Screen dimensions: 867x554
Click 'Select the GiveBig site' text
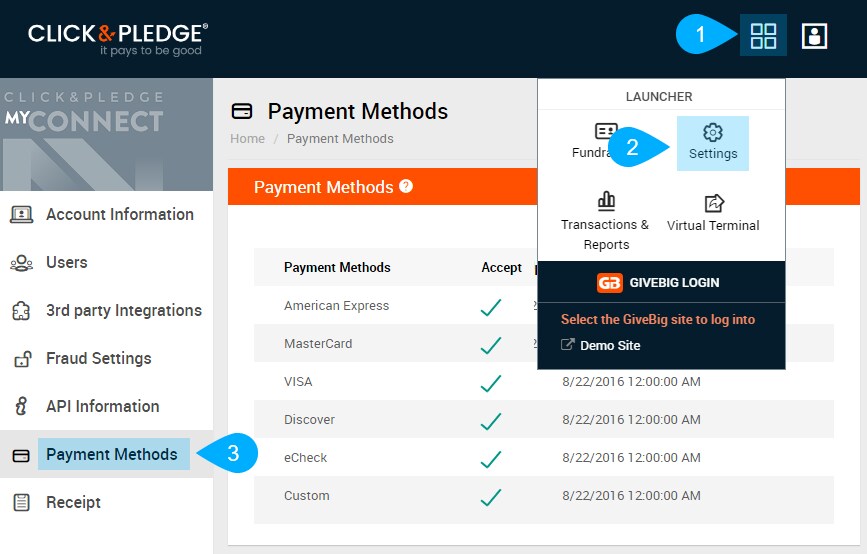657,320
